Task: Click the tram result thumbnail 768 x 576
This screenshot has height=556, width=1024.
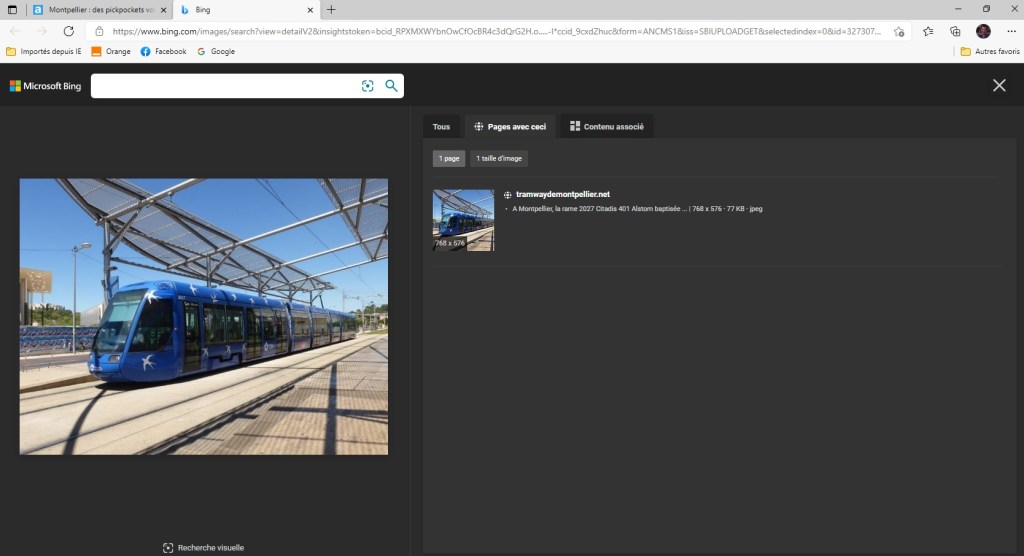Action: [463, 220]
